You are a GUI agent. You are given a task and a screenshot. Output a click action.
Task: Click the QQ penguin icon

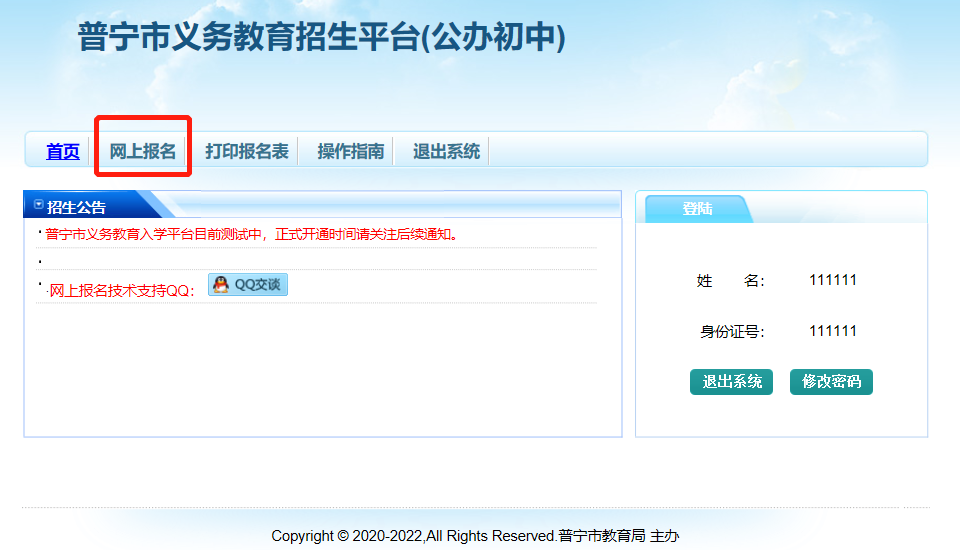pyautogui.click(x=220, y=284)
